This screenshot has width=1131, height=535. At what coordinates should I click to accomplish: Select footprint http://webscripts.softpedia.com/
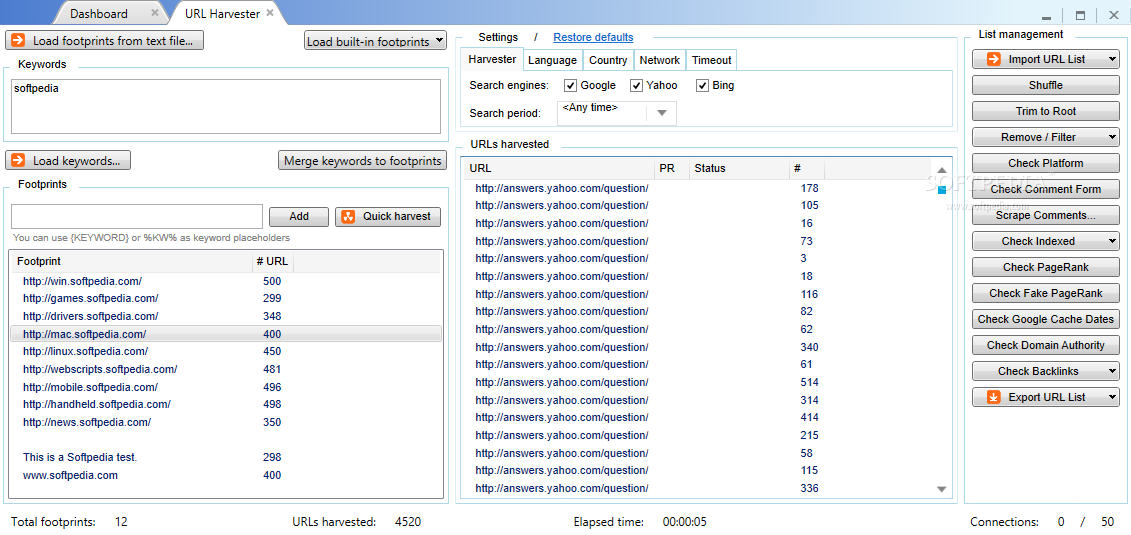(x=226, y=369)
